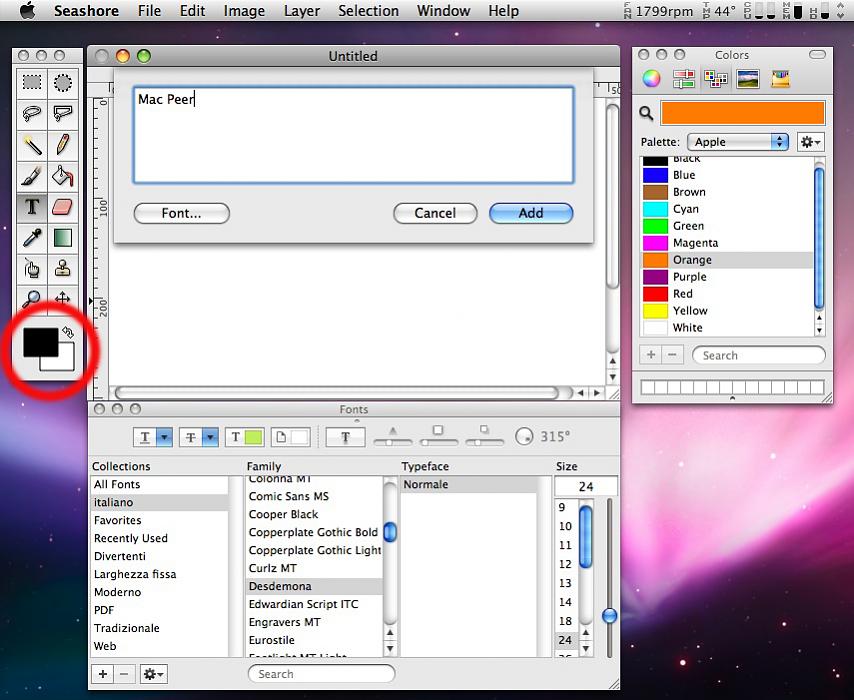Screen dimensions: 854x700
Task: Select the eraser tool
Action: [63, 207]
